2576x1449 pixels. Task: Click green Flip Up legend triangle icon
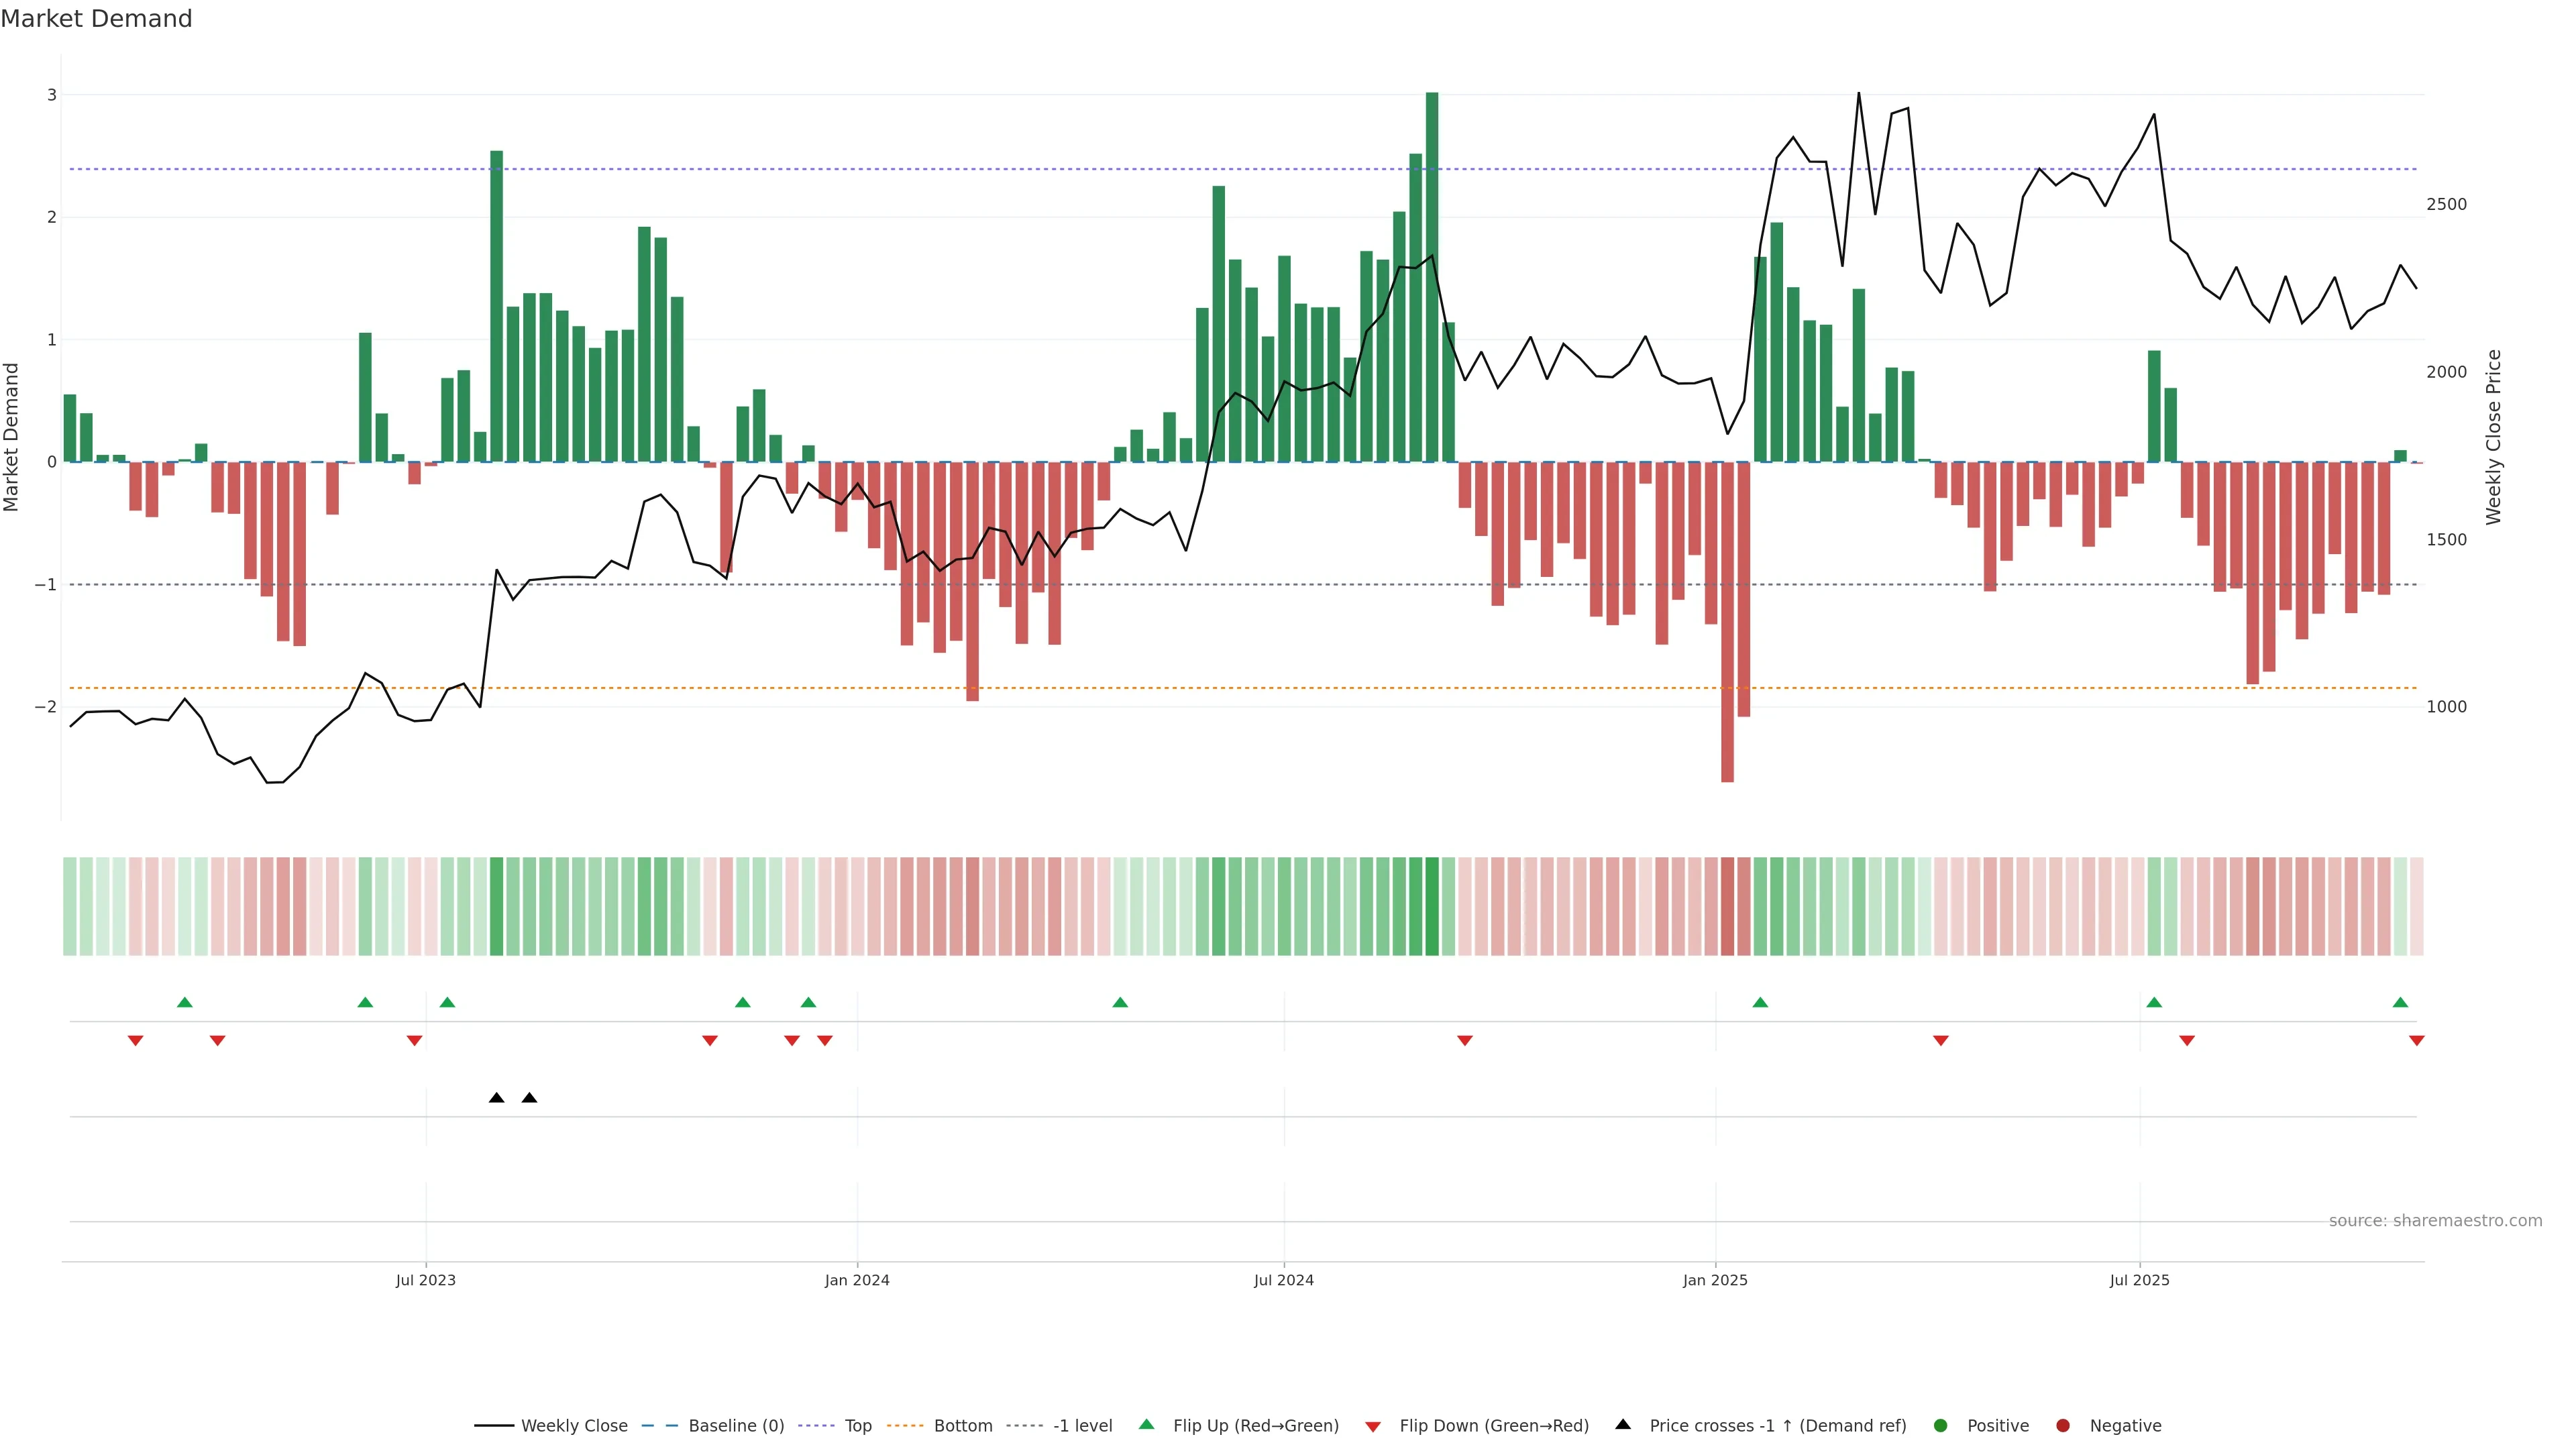(1147, 1424)
